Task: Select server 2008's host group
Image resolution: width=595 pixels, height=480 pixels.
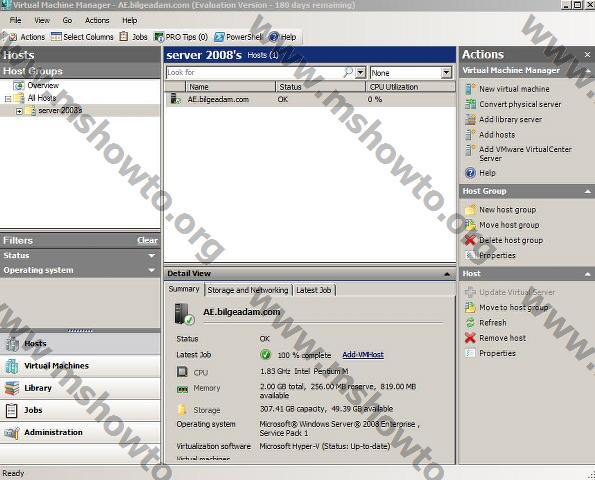Action: click(x=60, y=110)
